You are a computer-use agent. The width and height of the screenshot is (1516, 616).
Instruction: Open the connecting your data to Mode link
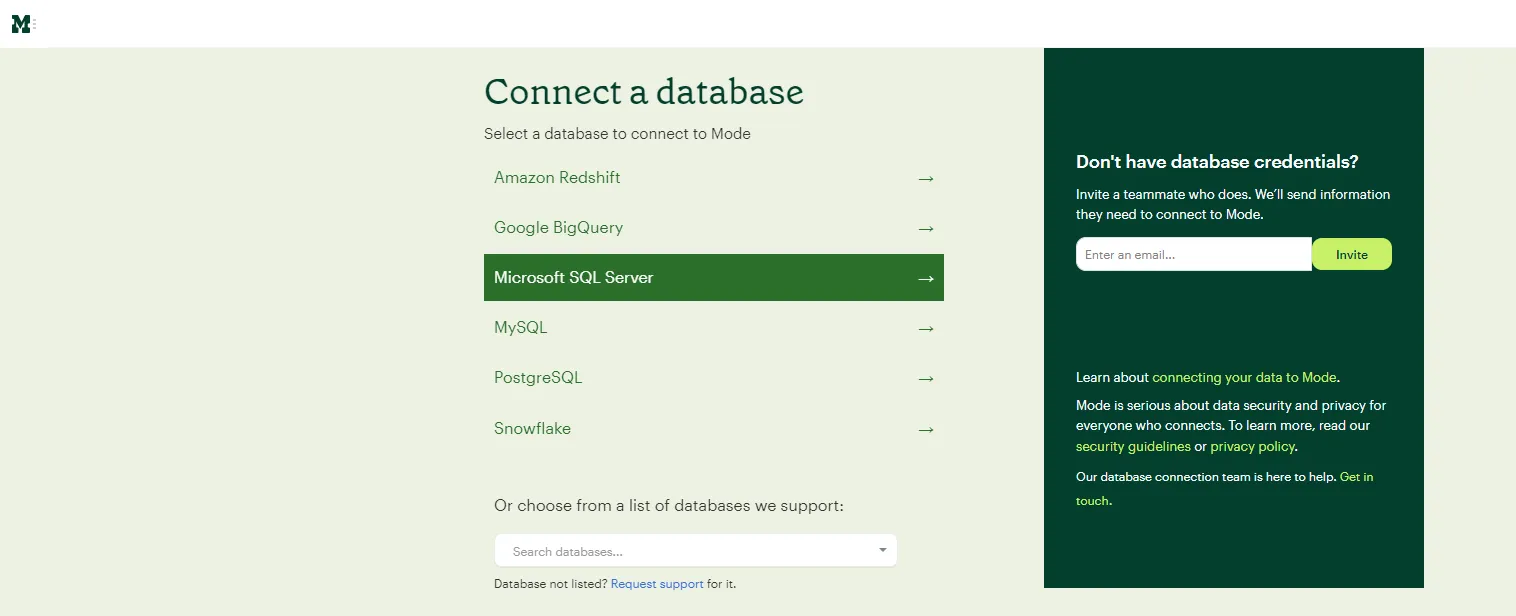(1244, 378)
